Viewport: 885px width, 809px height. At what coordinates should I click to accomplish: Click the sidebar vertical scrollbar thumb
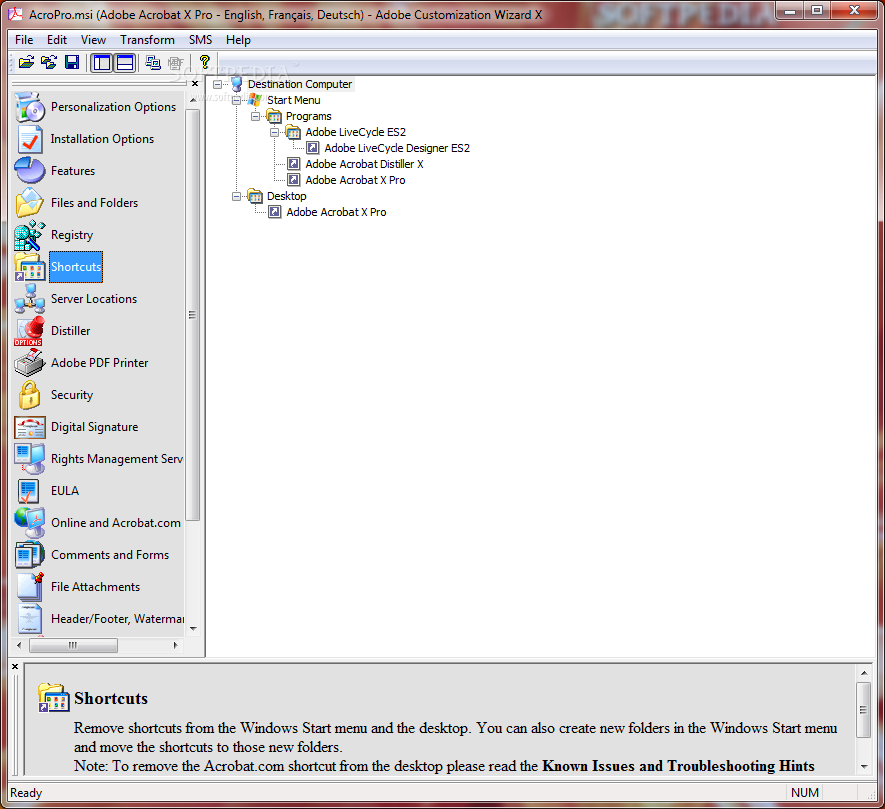click(x=193, y=315)
